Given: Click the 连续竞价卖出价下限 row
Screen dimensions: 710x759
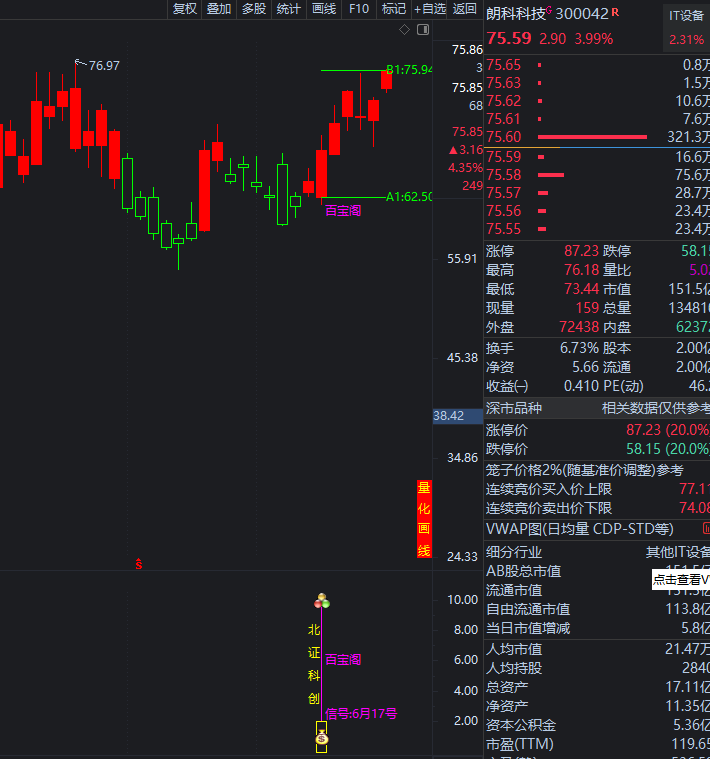Looking at the screenshot, I should click(x=597, y=508).
